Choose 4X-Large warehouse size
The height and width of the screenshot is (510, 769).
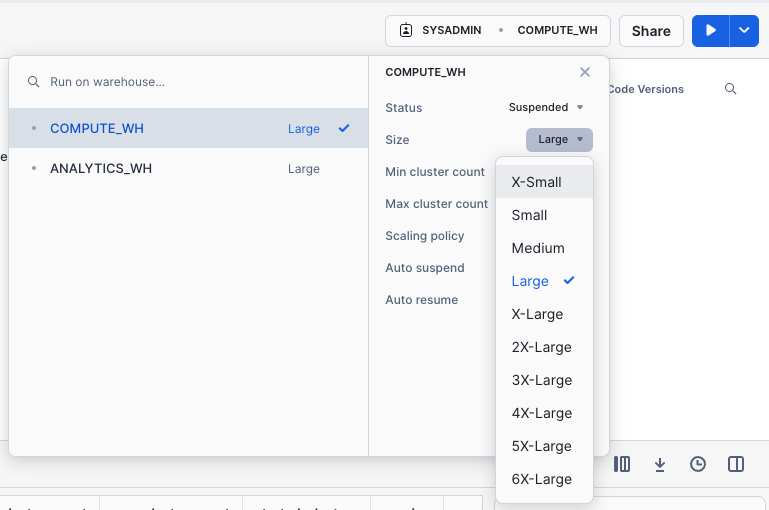point(544,413)
